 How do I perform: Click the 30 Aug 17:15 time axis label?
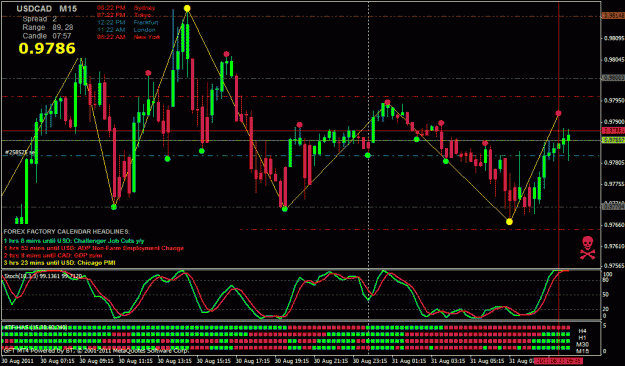[252, 361]
